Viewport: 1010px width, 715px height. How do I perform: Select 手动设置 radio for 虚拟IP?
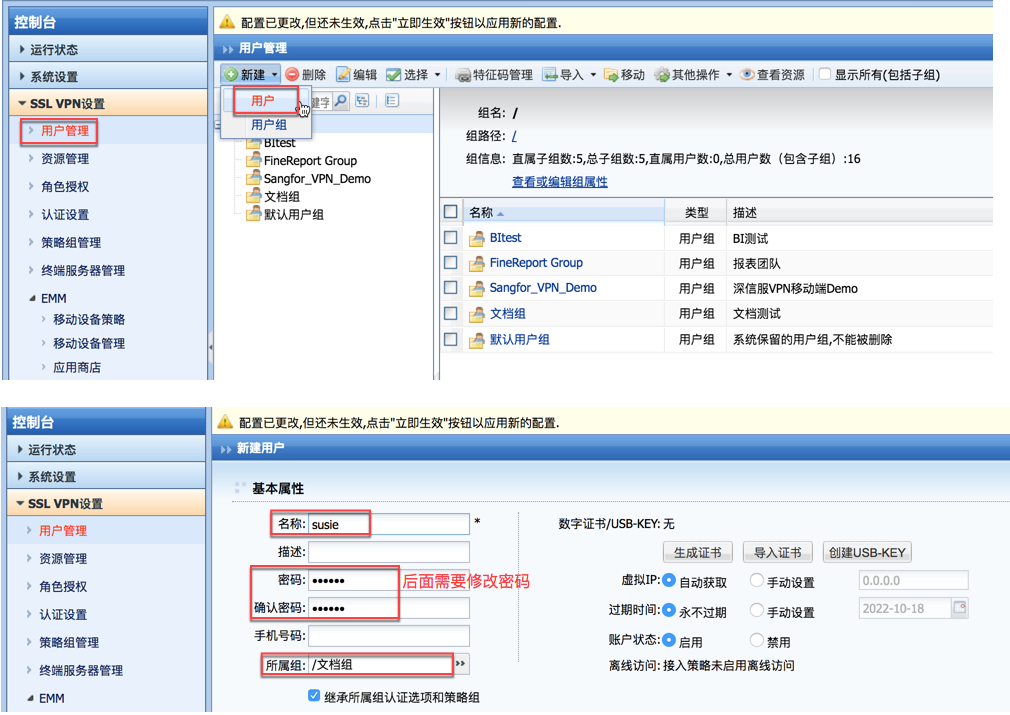pyautogui.click(x=757, y=580)
